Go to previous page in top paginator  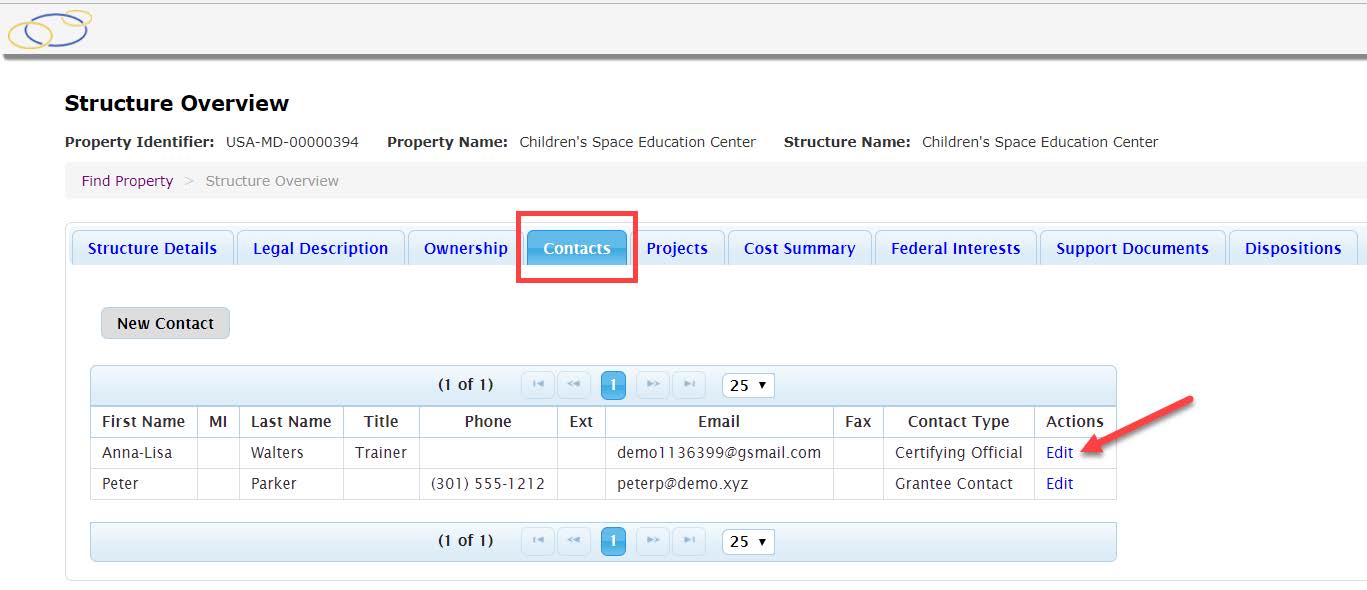(x=574, y=385)
